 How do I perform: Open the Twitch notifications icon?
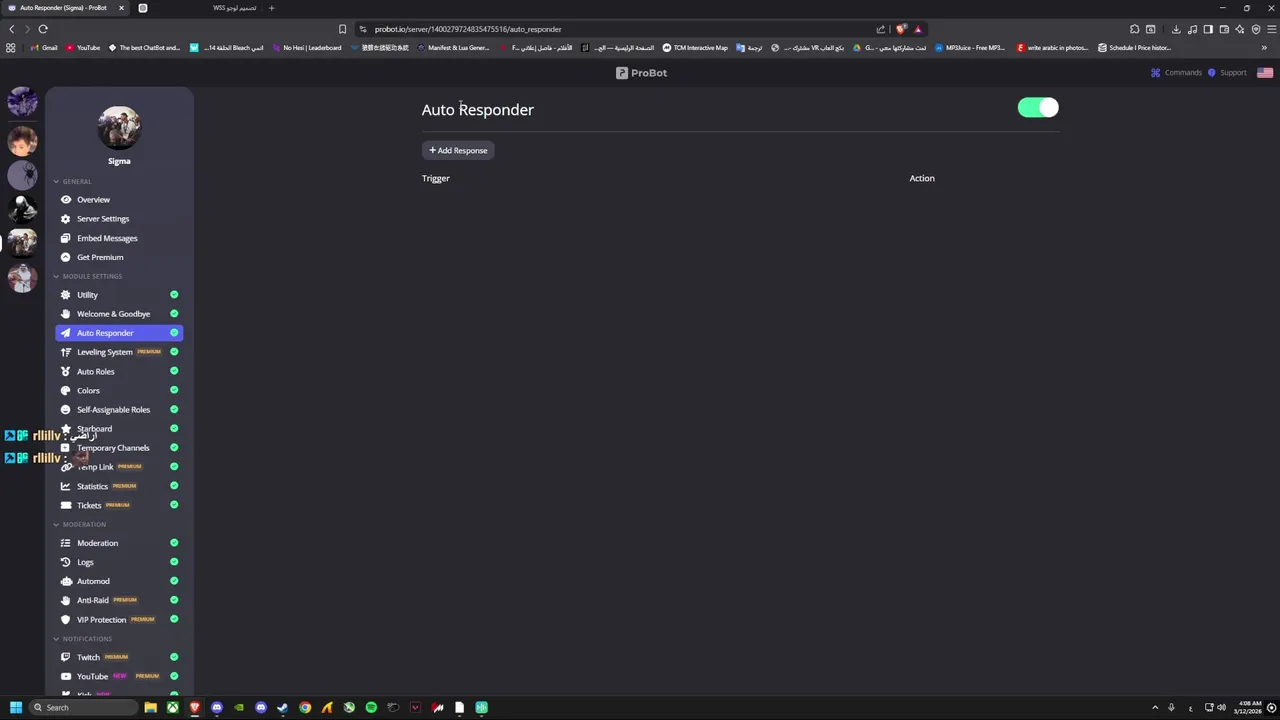click(x=66, y=657)
